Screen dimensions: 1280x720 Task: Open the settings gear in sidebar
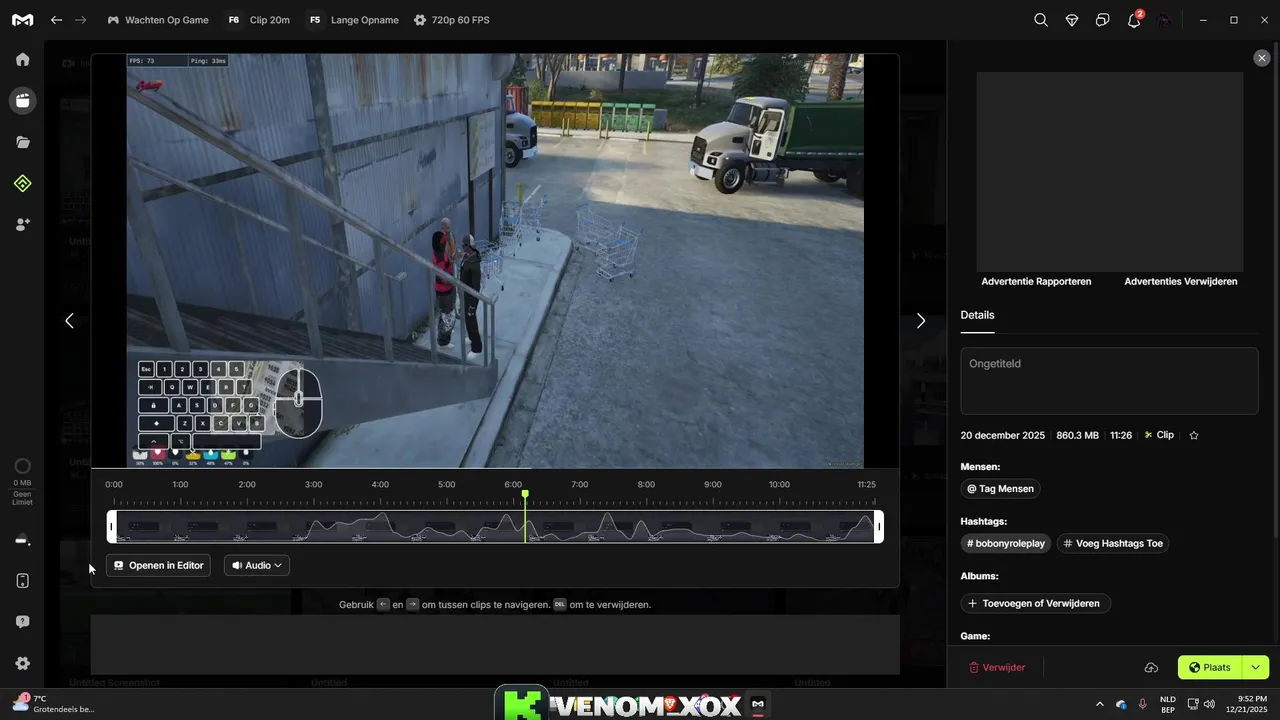tap(22, 663)
